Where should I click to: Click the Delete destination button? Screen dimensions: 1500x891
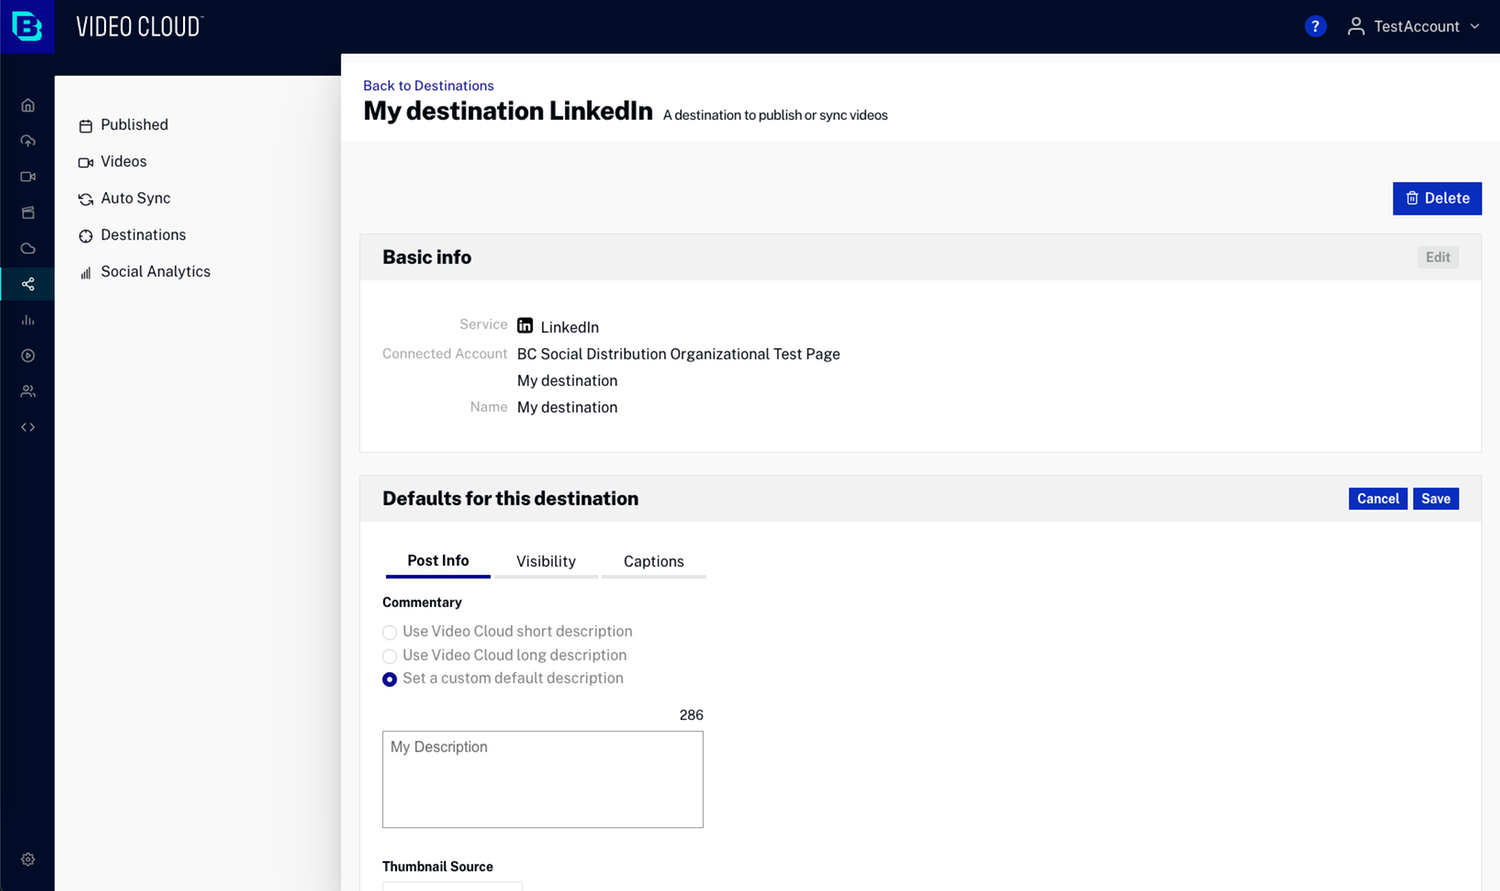(x=1437, y=198)
